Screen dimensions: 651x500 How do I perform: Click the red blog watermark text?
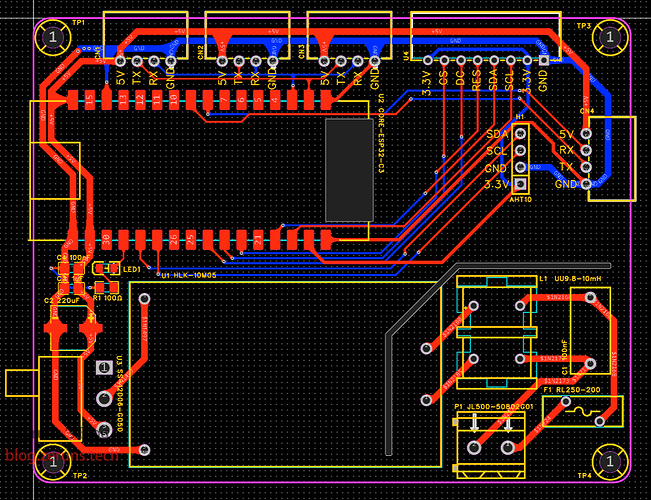point(60,455)
